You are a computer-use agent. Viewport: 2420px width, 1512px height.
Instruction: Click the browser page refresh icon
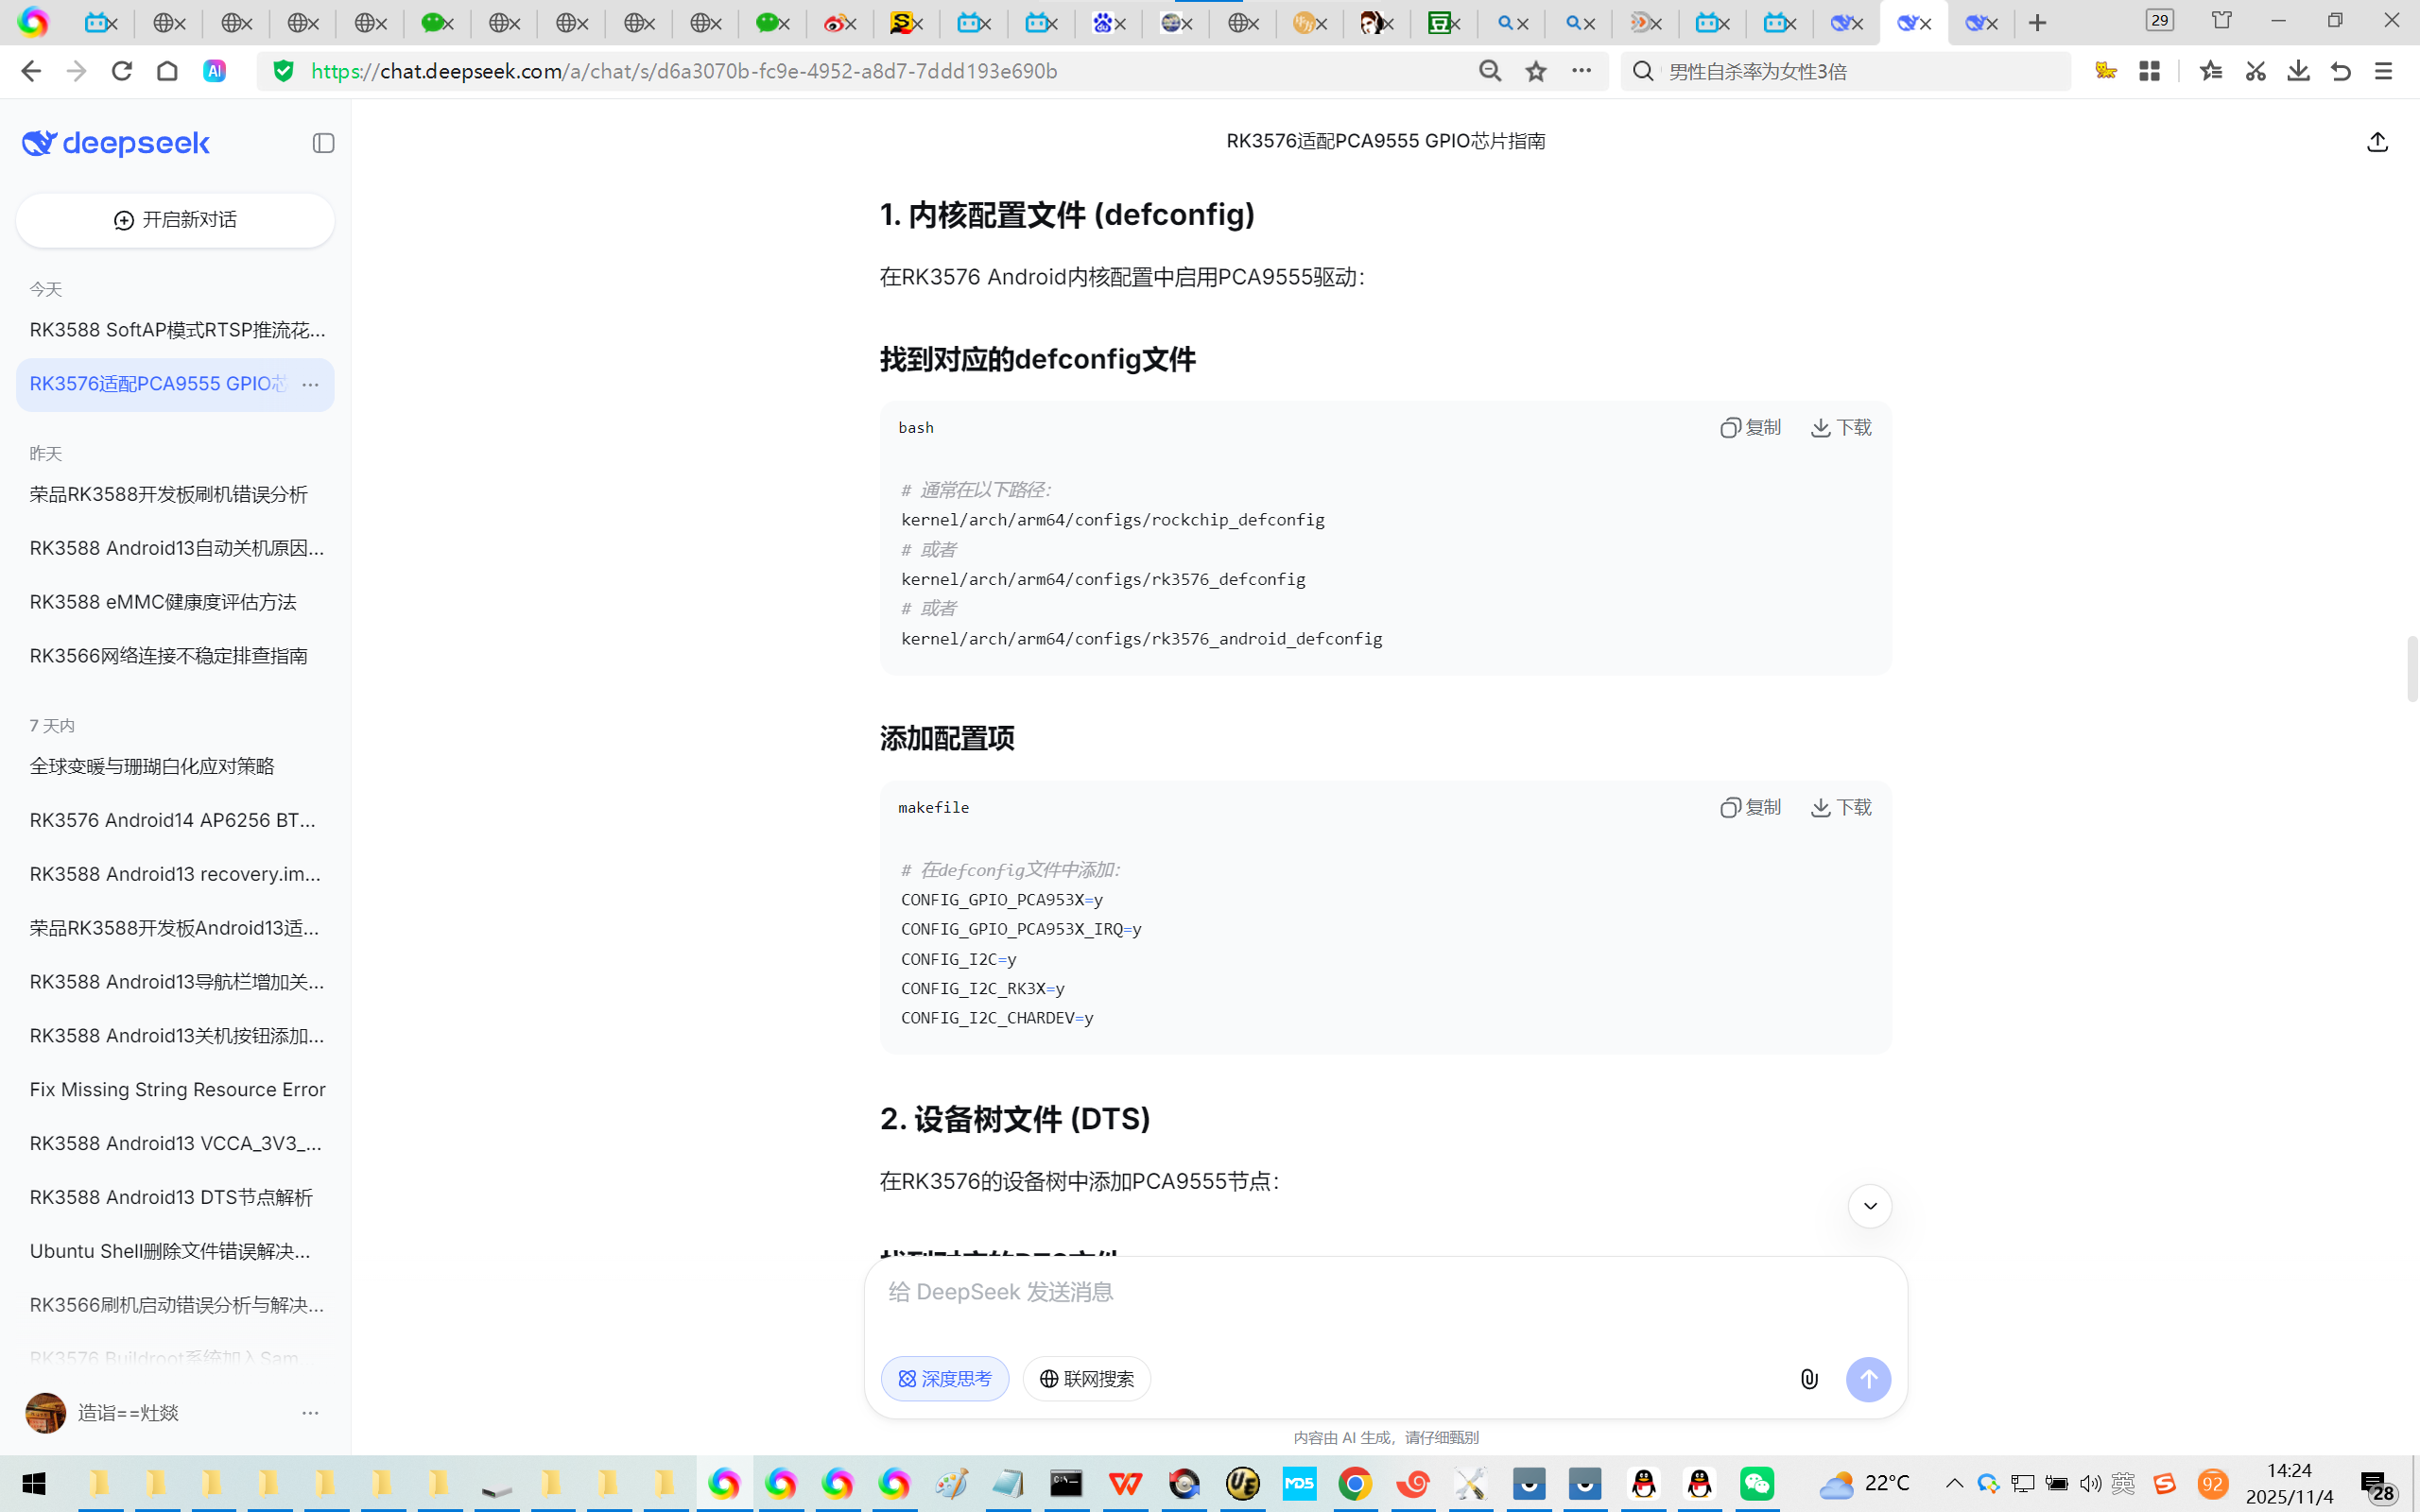122,71
